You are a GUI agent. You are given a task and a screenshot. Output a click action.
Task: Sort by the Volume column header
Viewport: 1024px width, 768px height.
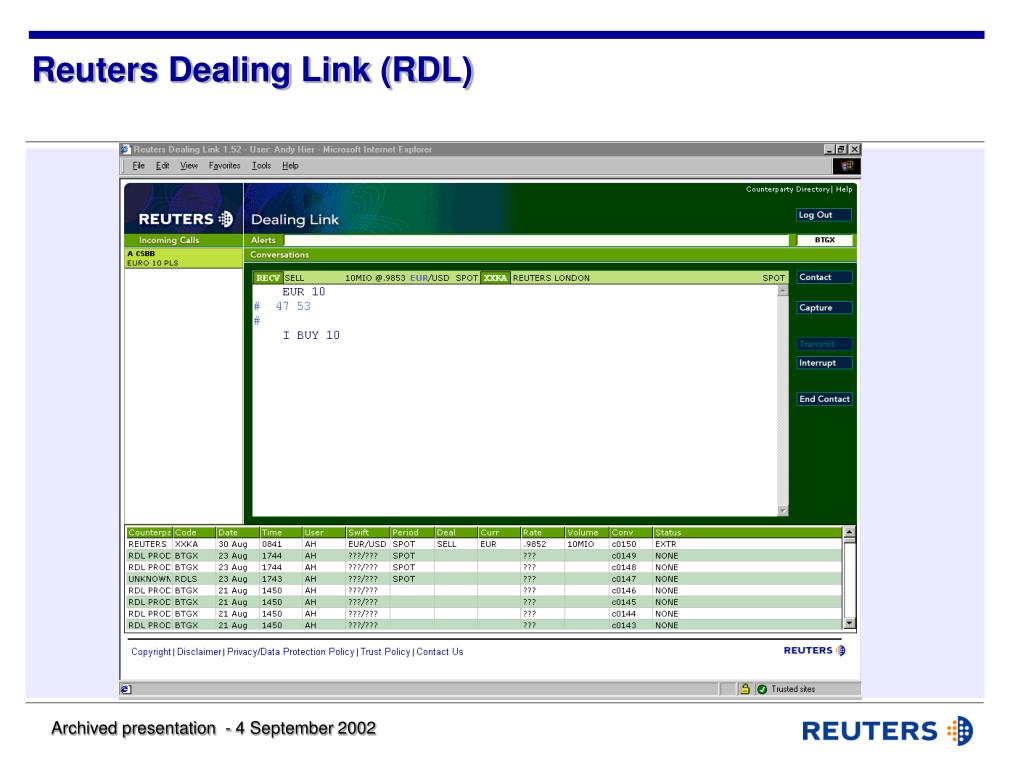tap(586, 533)
